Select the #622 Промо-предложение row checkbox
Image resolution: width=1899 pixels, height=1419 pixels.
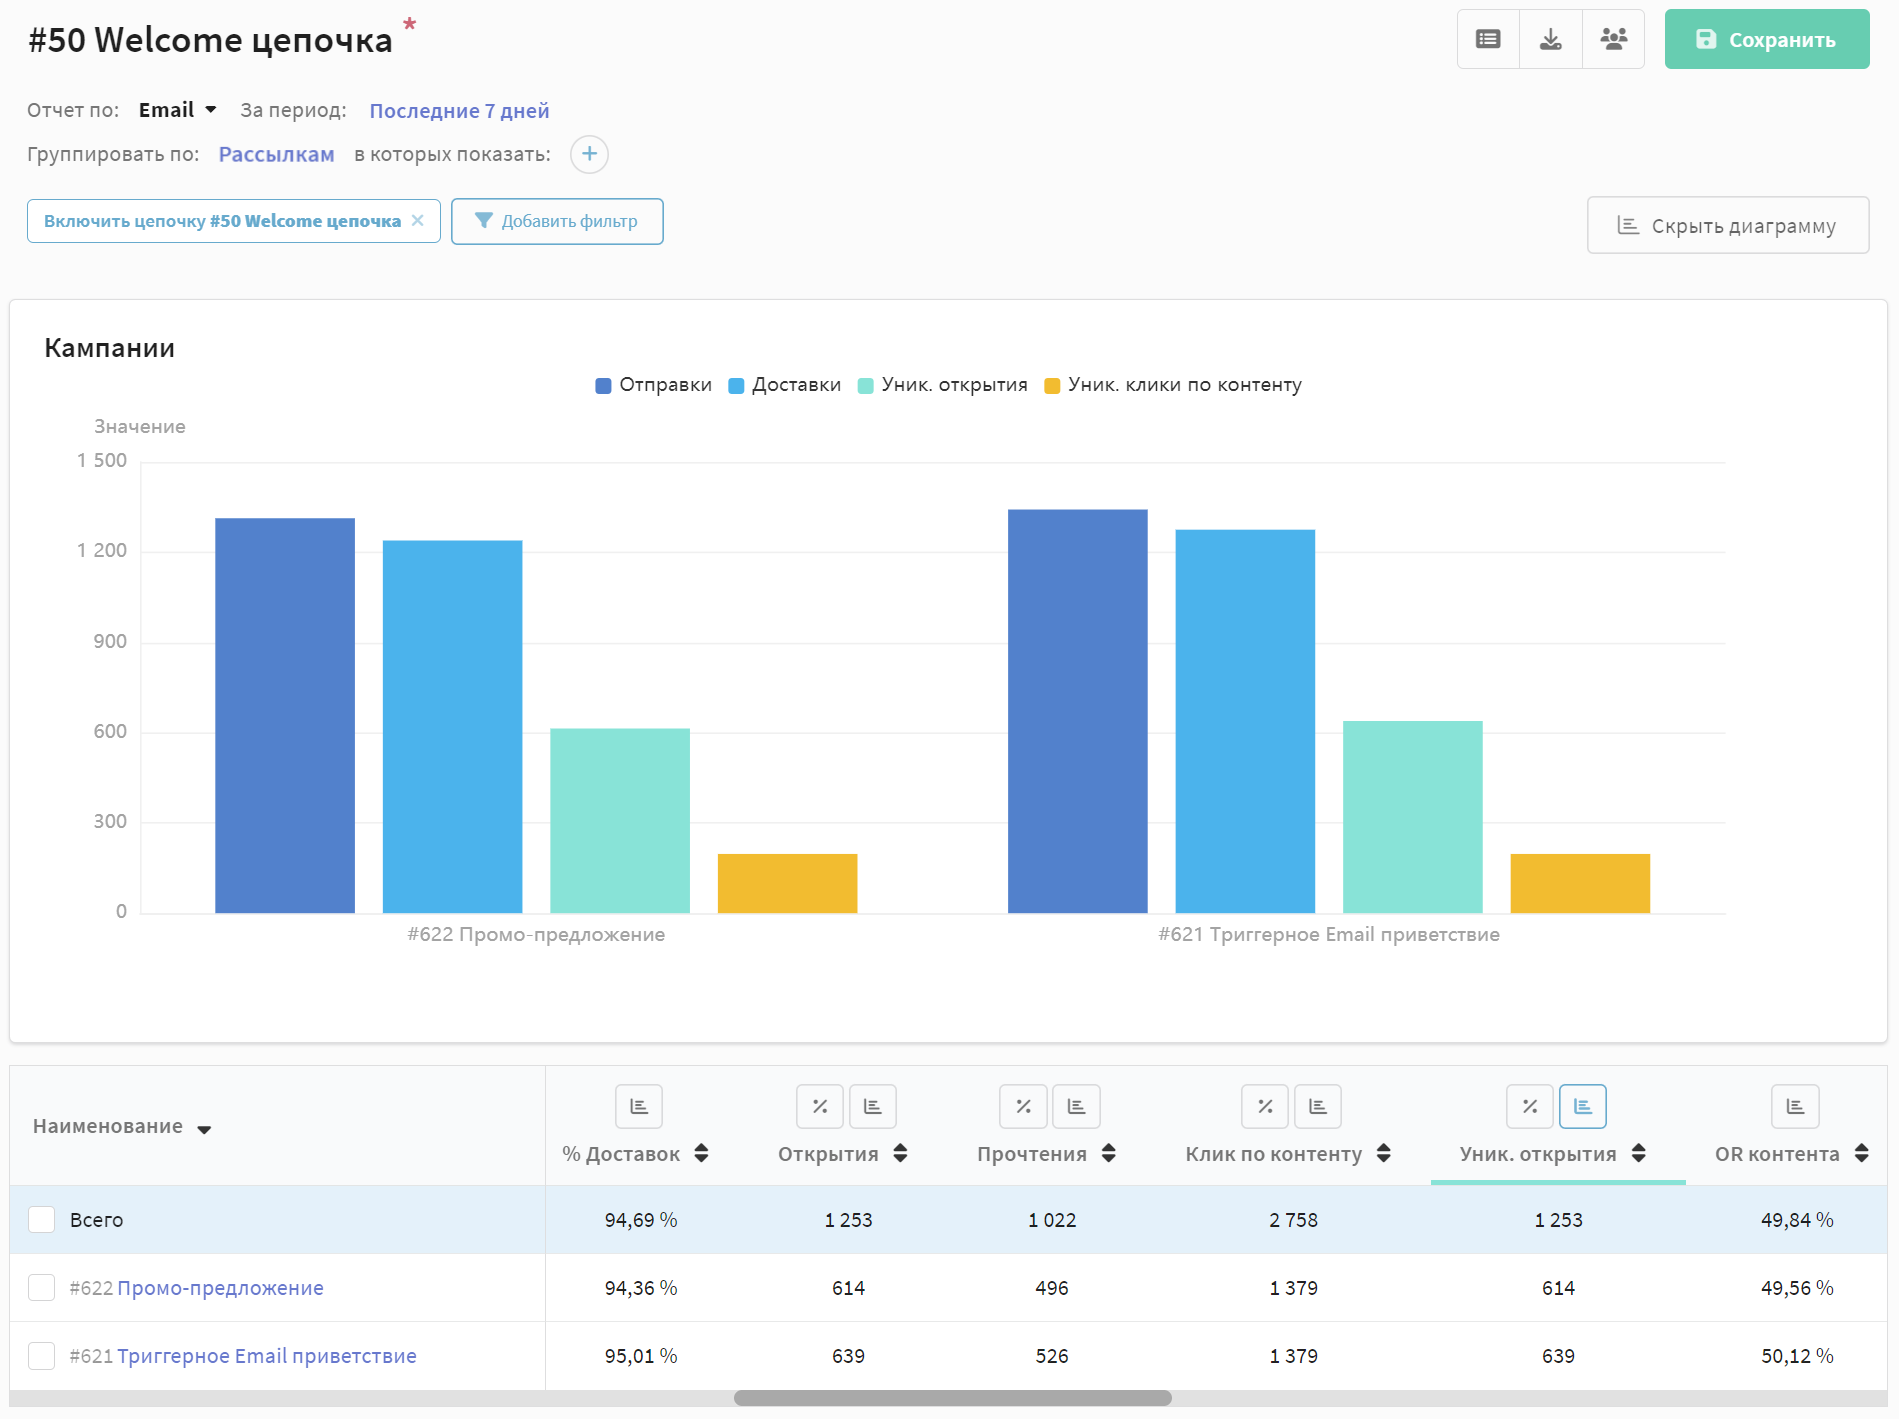click(42, 1287)
